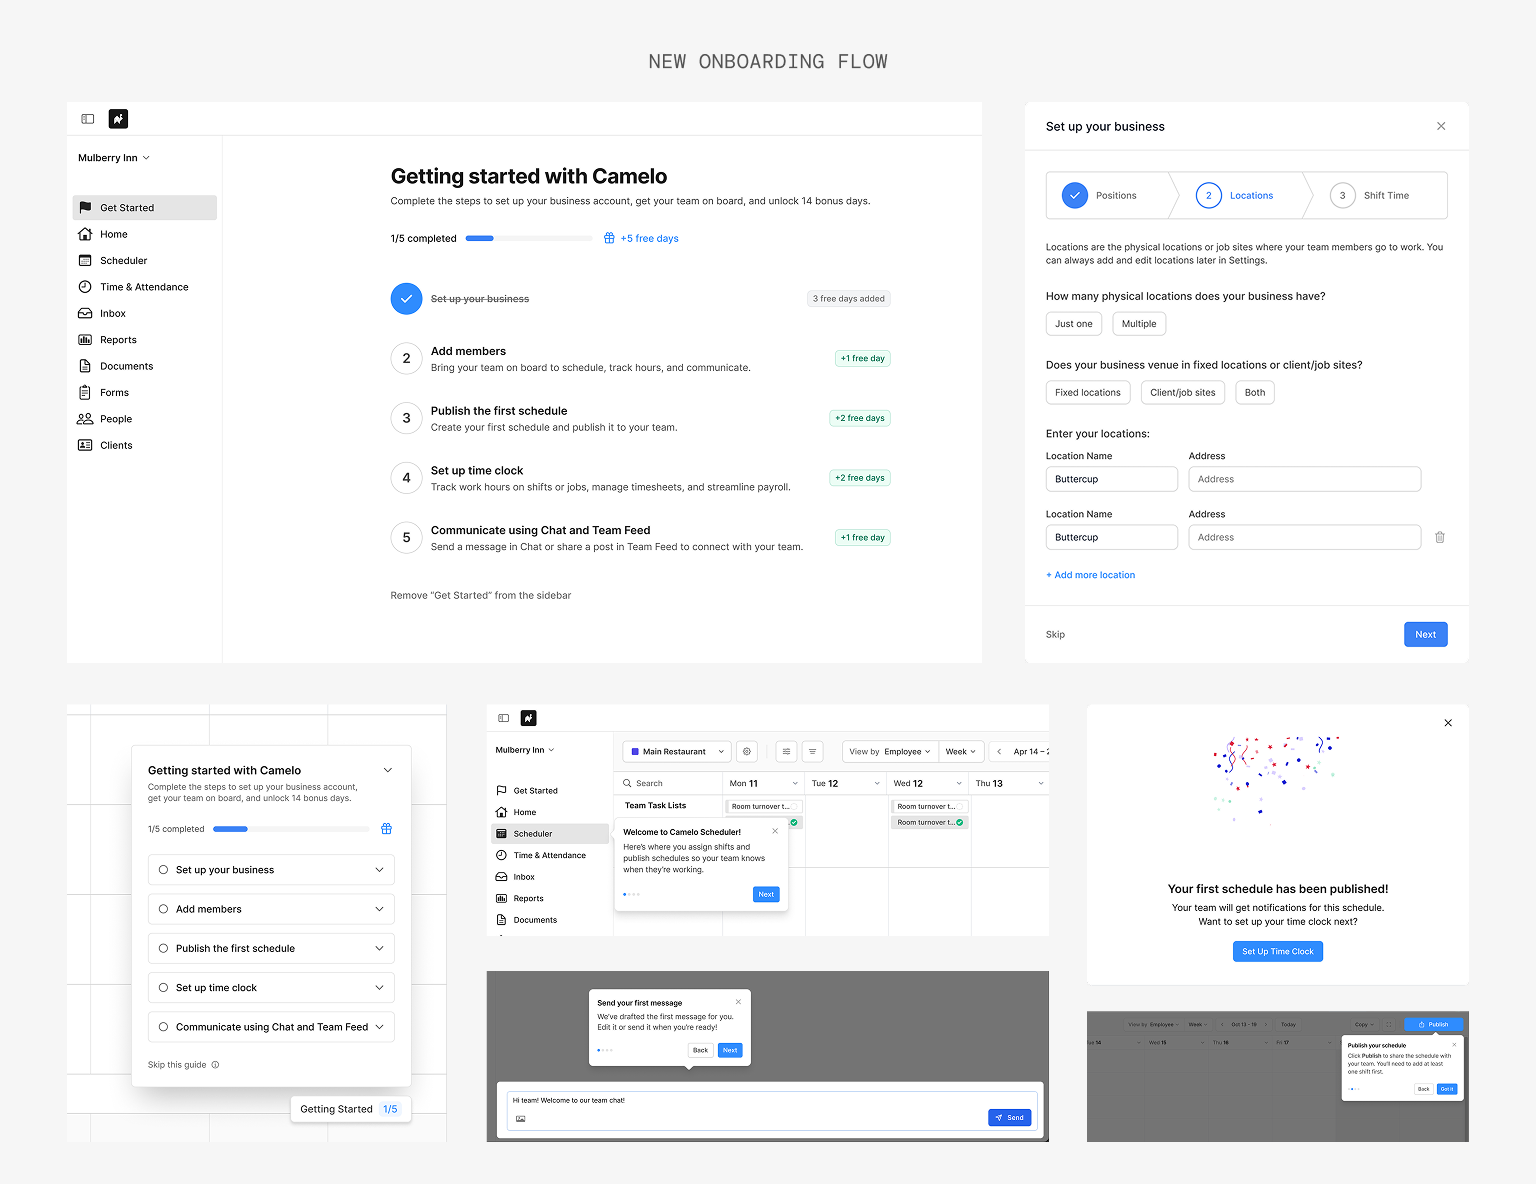Delete second Buttercup location with trash icon
This screenshot has width=1536, height=1184.
tap(1440, 537)
